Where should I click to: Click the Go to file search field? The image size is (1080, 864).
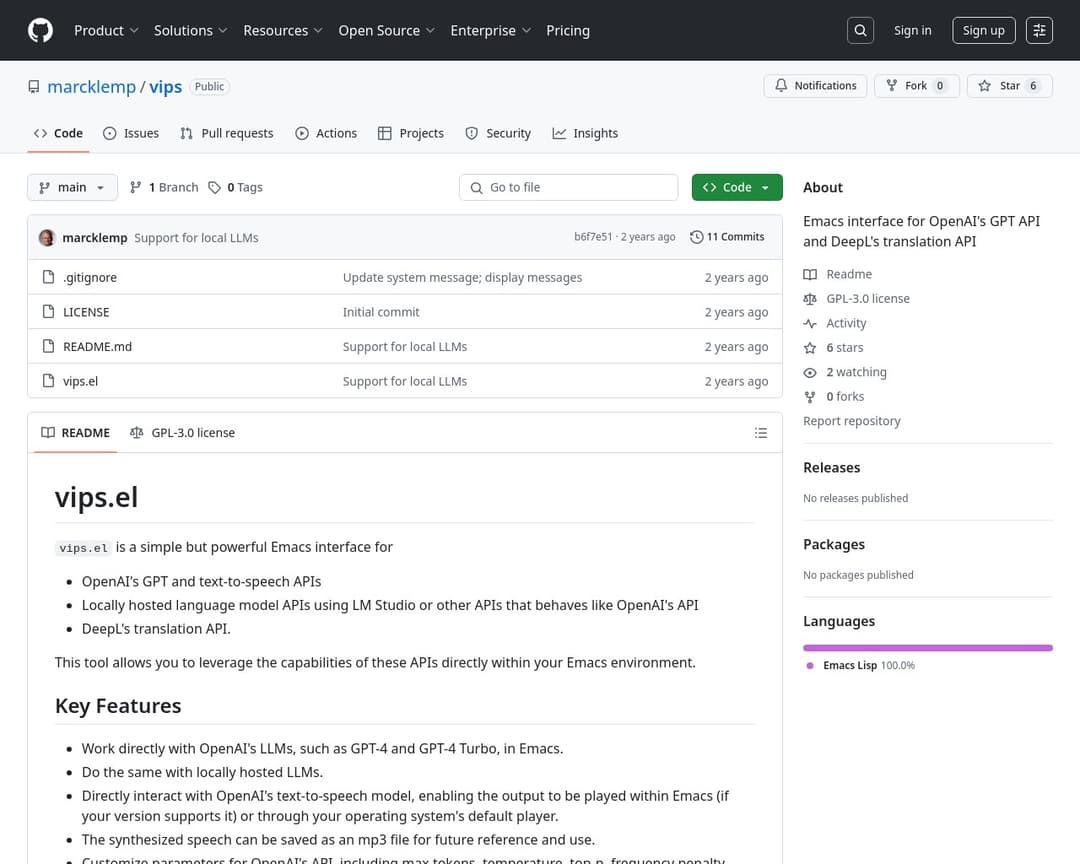[x=568, y=187]
